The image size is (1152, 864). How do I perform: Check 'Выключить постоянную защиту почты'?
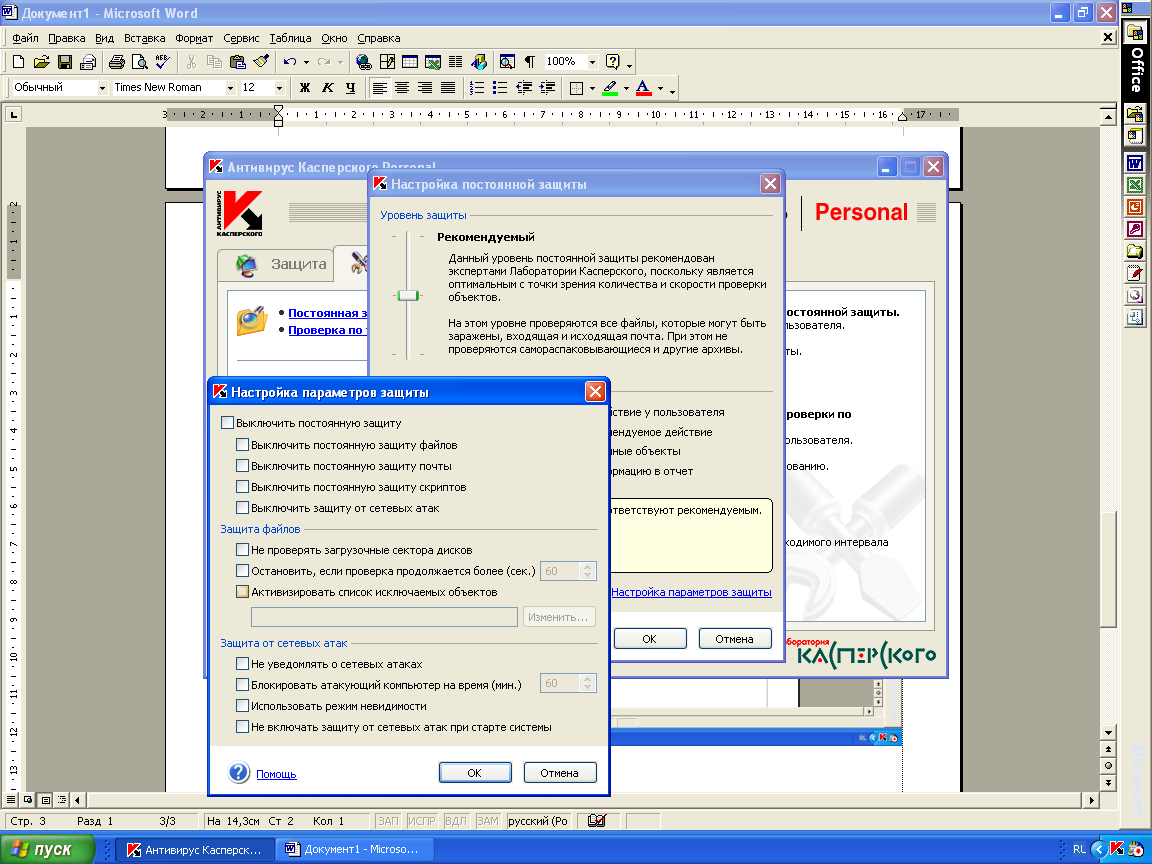(x=242, y=466)
